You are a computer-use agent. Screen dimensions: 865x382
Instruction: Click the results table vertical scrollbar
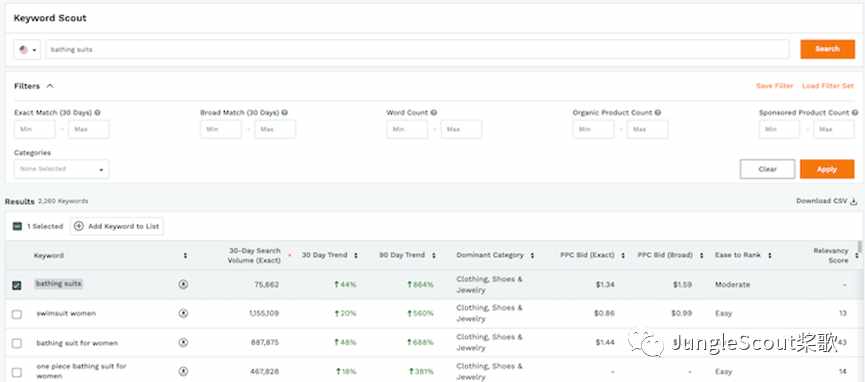859,246
